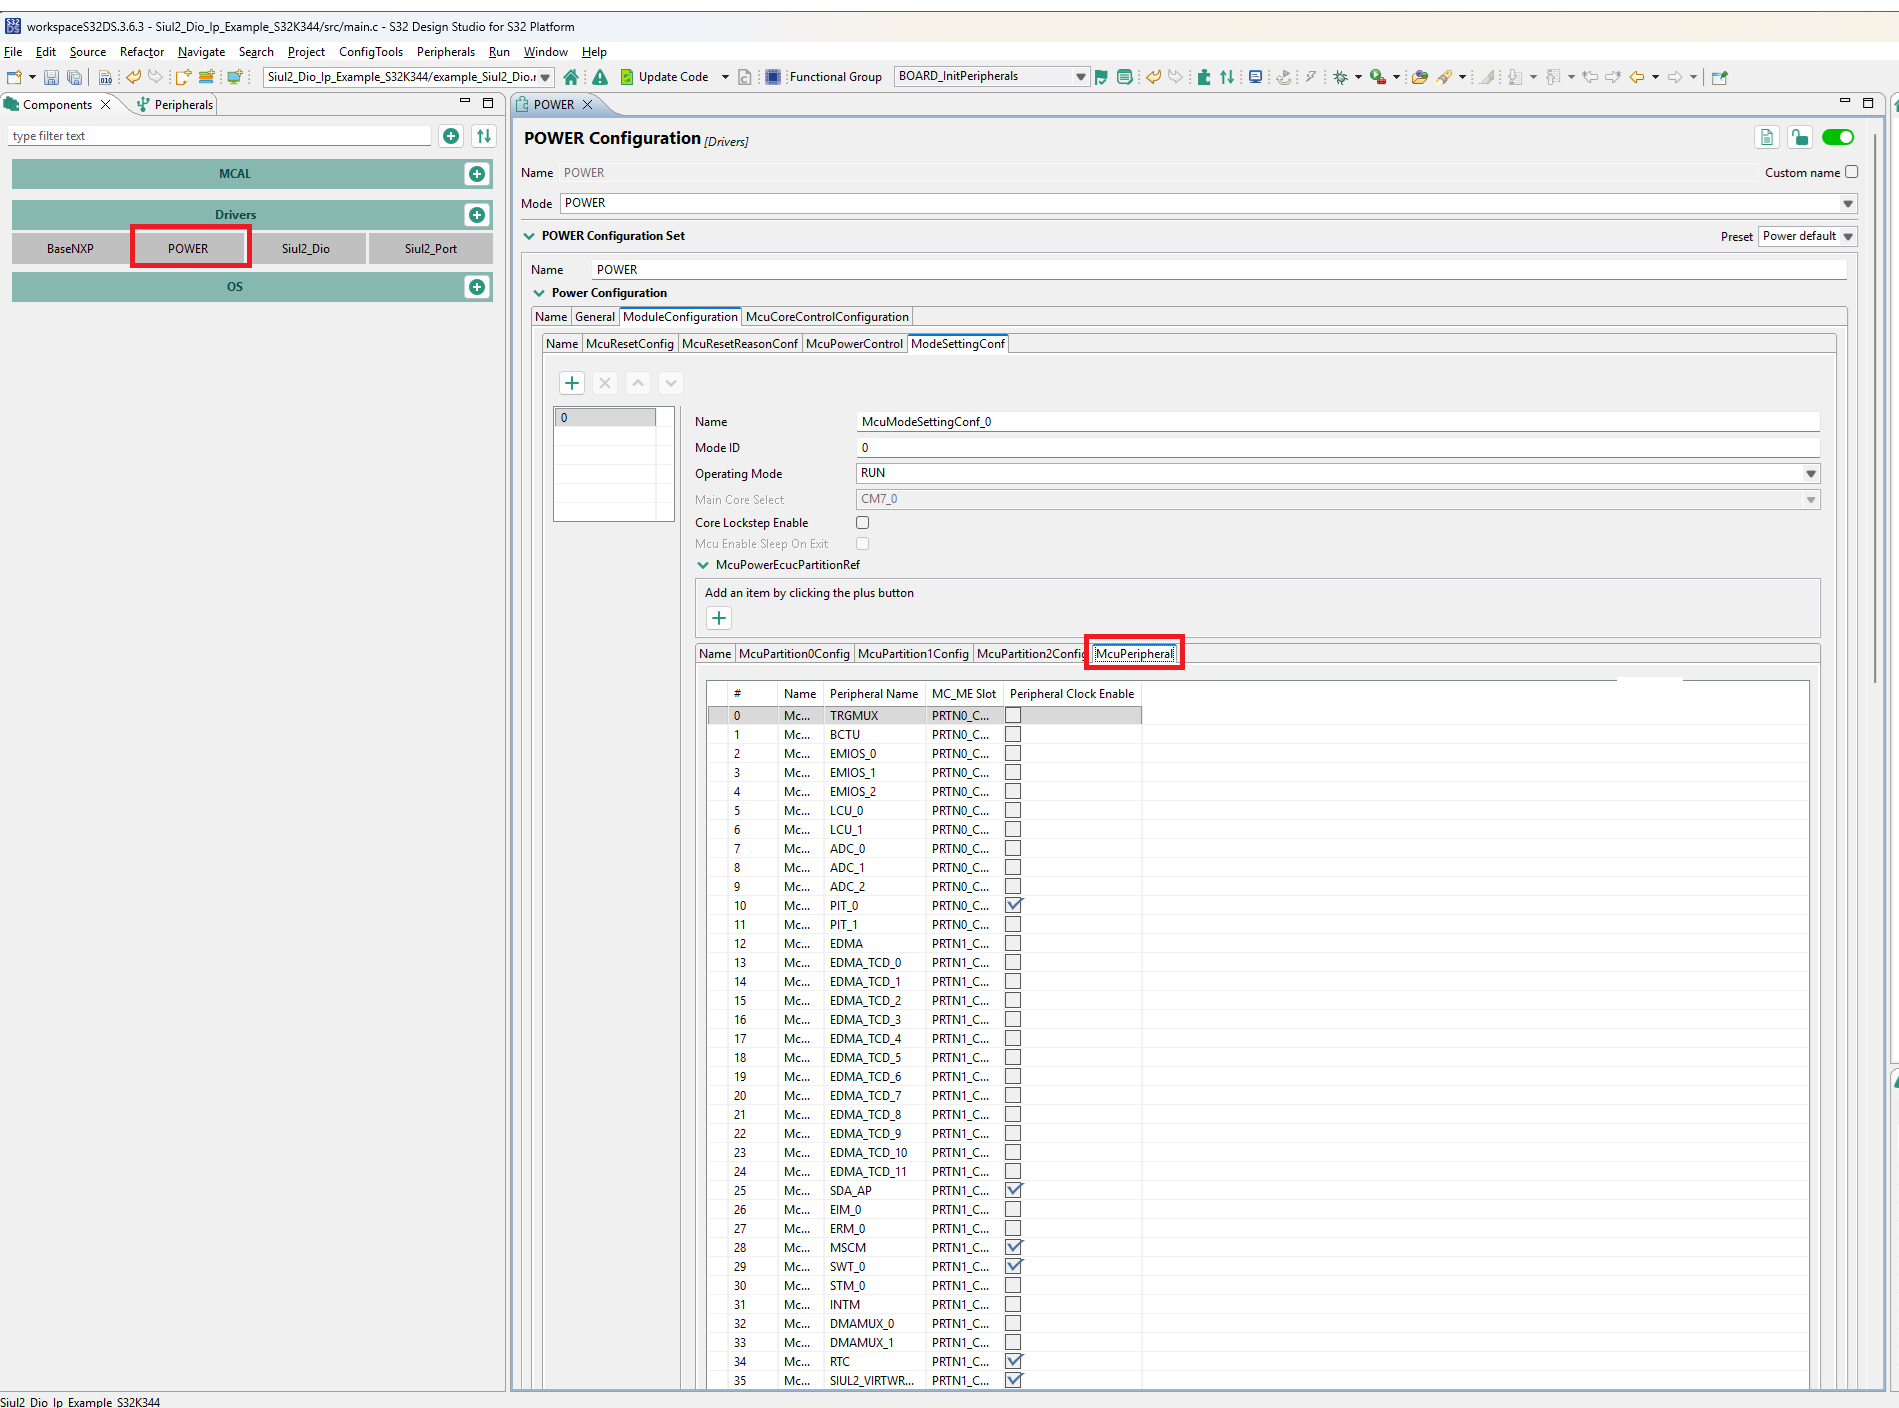
Task: Uncheck peripheral clock for SDA_AP
Action: click(1013, 1190)
